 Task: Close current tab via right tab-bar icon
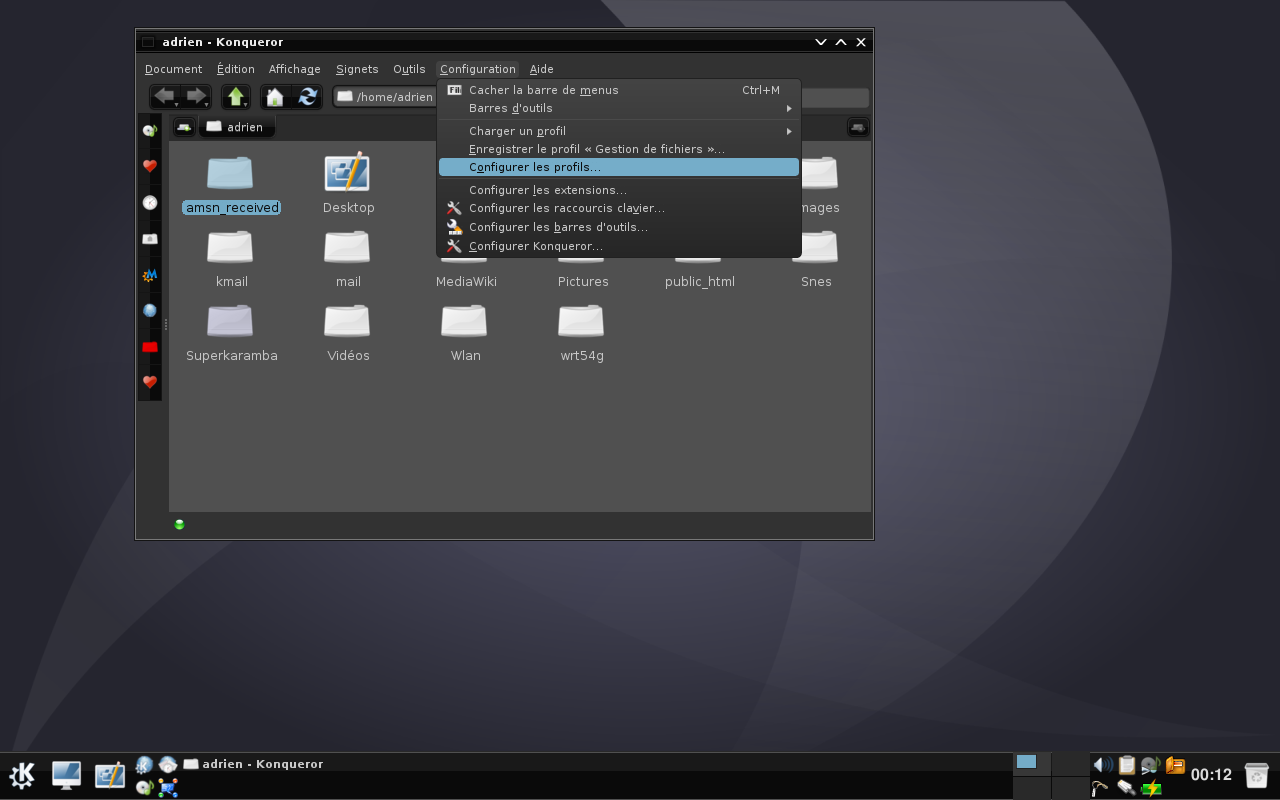[x=858, y=127]
